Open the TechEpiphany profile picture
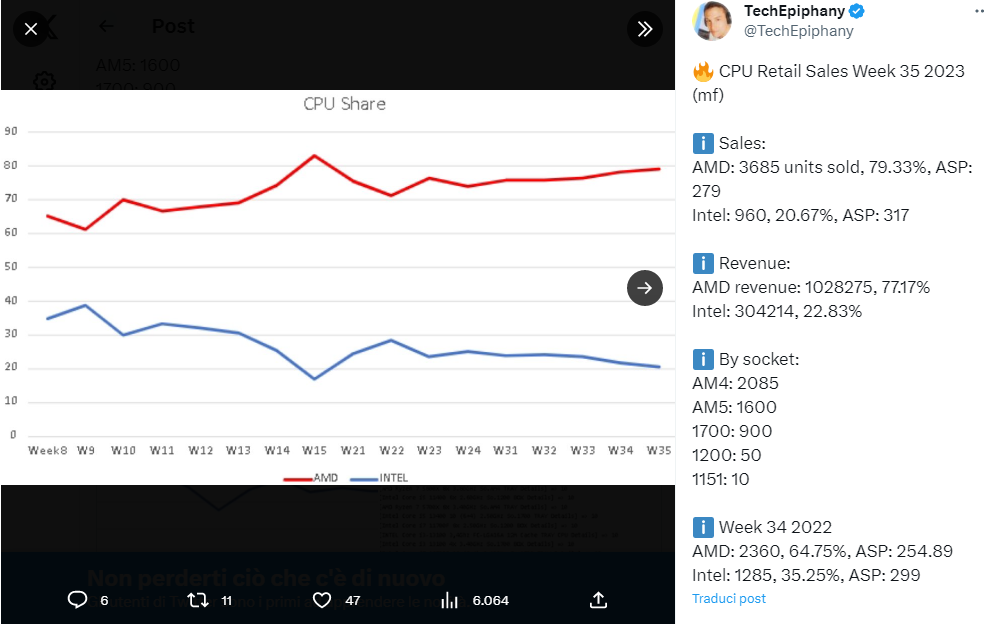This screenshot has height=624, width=984. pos(712,21)
